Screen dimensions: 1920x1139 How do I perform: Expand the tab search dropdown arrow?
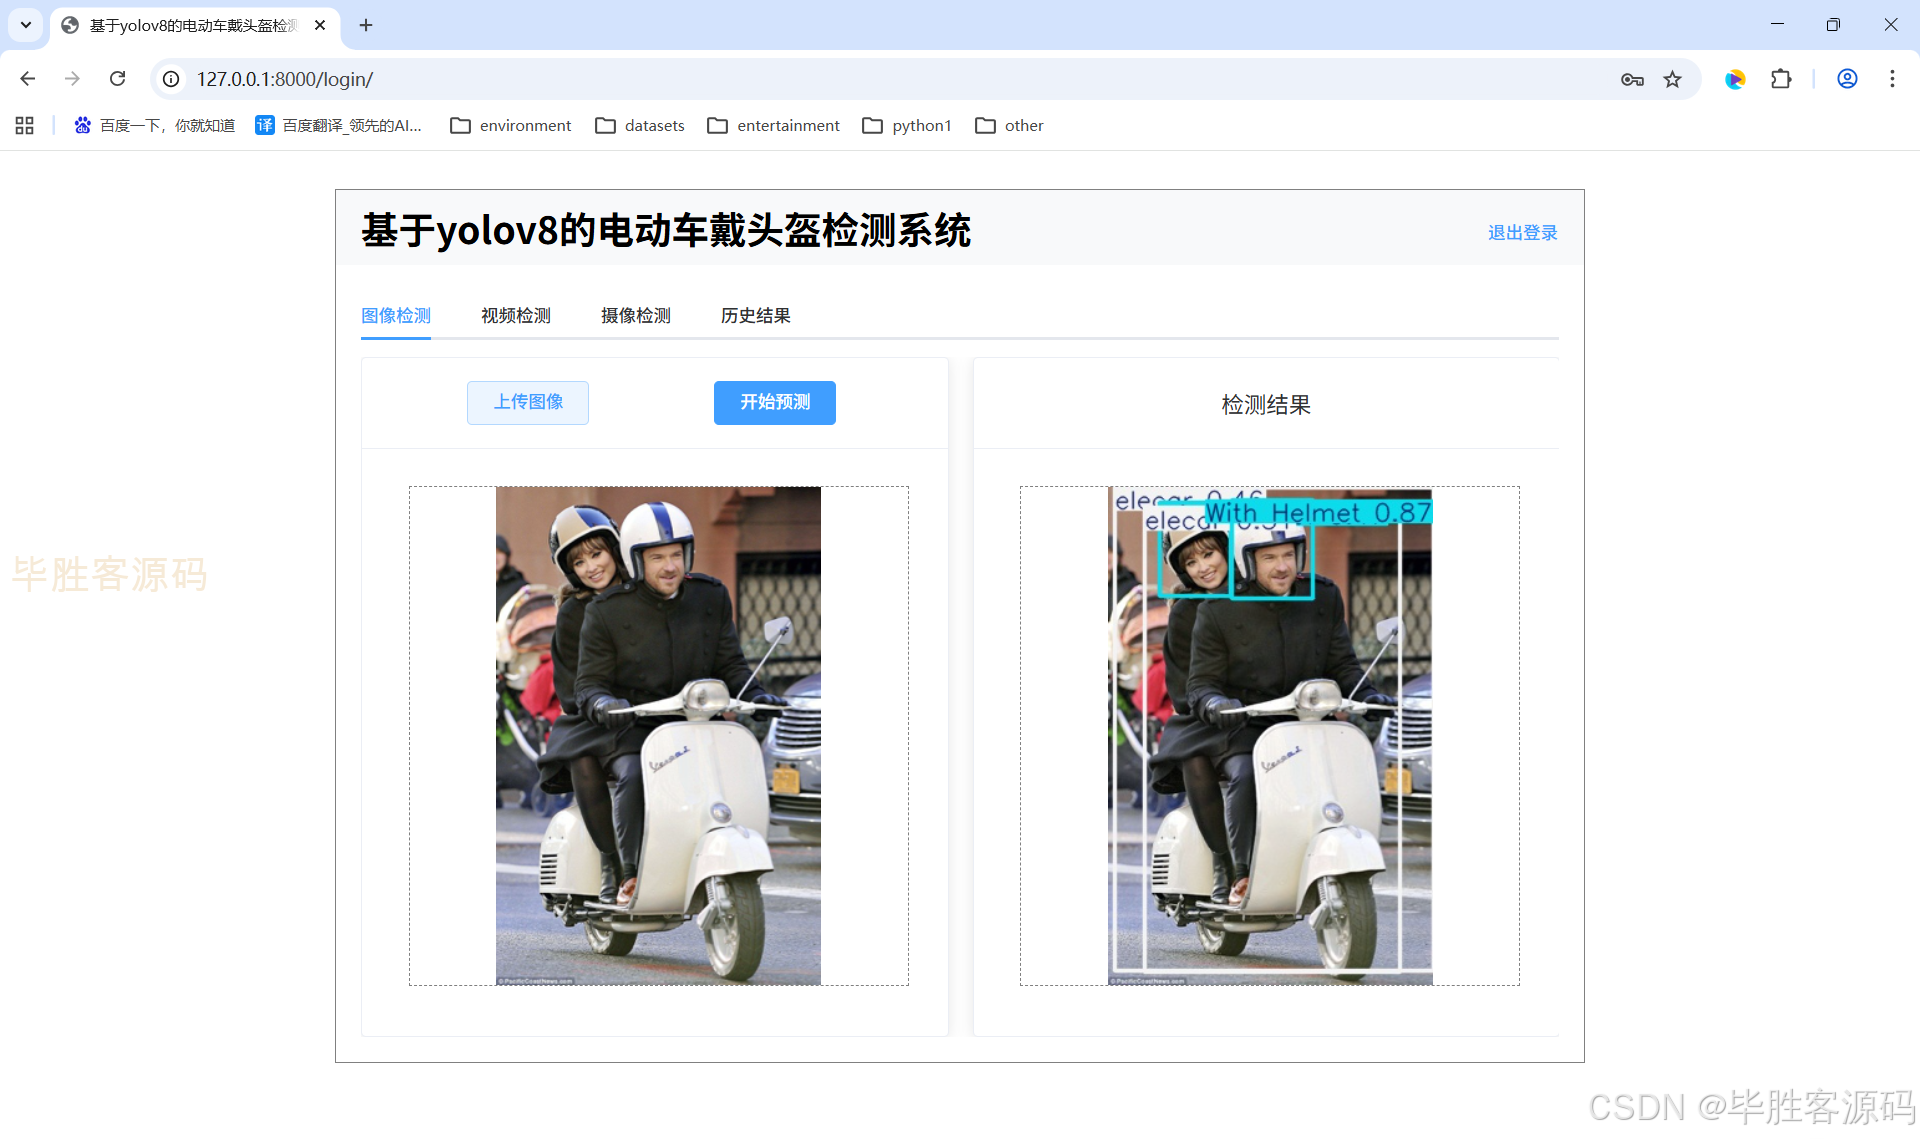pyautogui.click(x=26, y=25)
